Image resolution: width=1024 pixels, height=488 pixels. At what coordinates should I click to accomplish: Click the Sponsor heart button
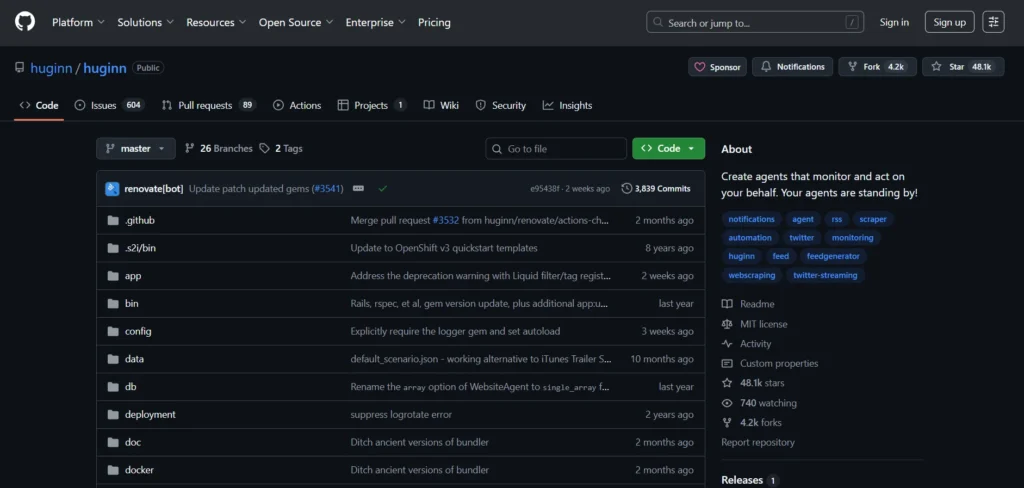click(x=717, y=67)
